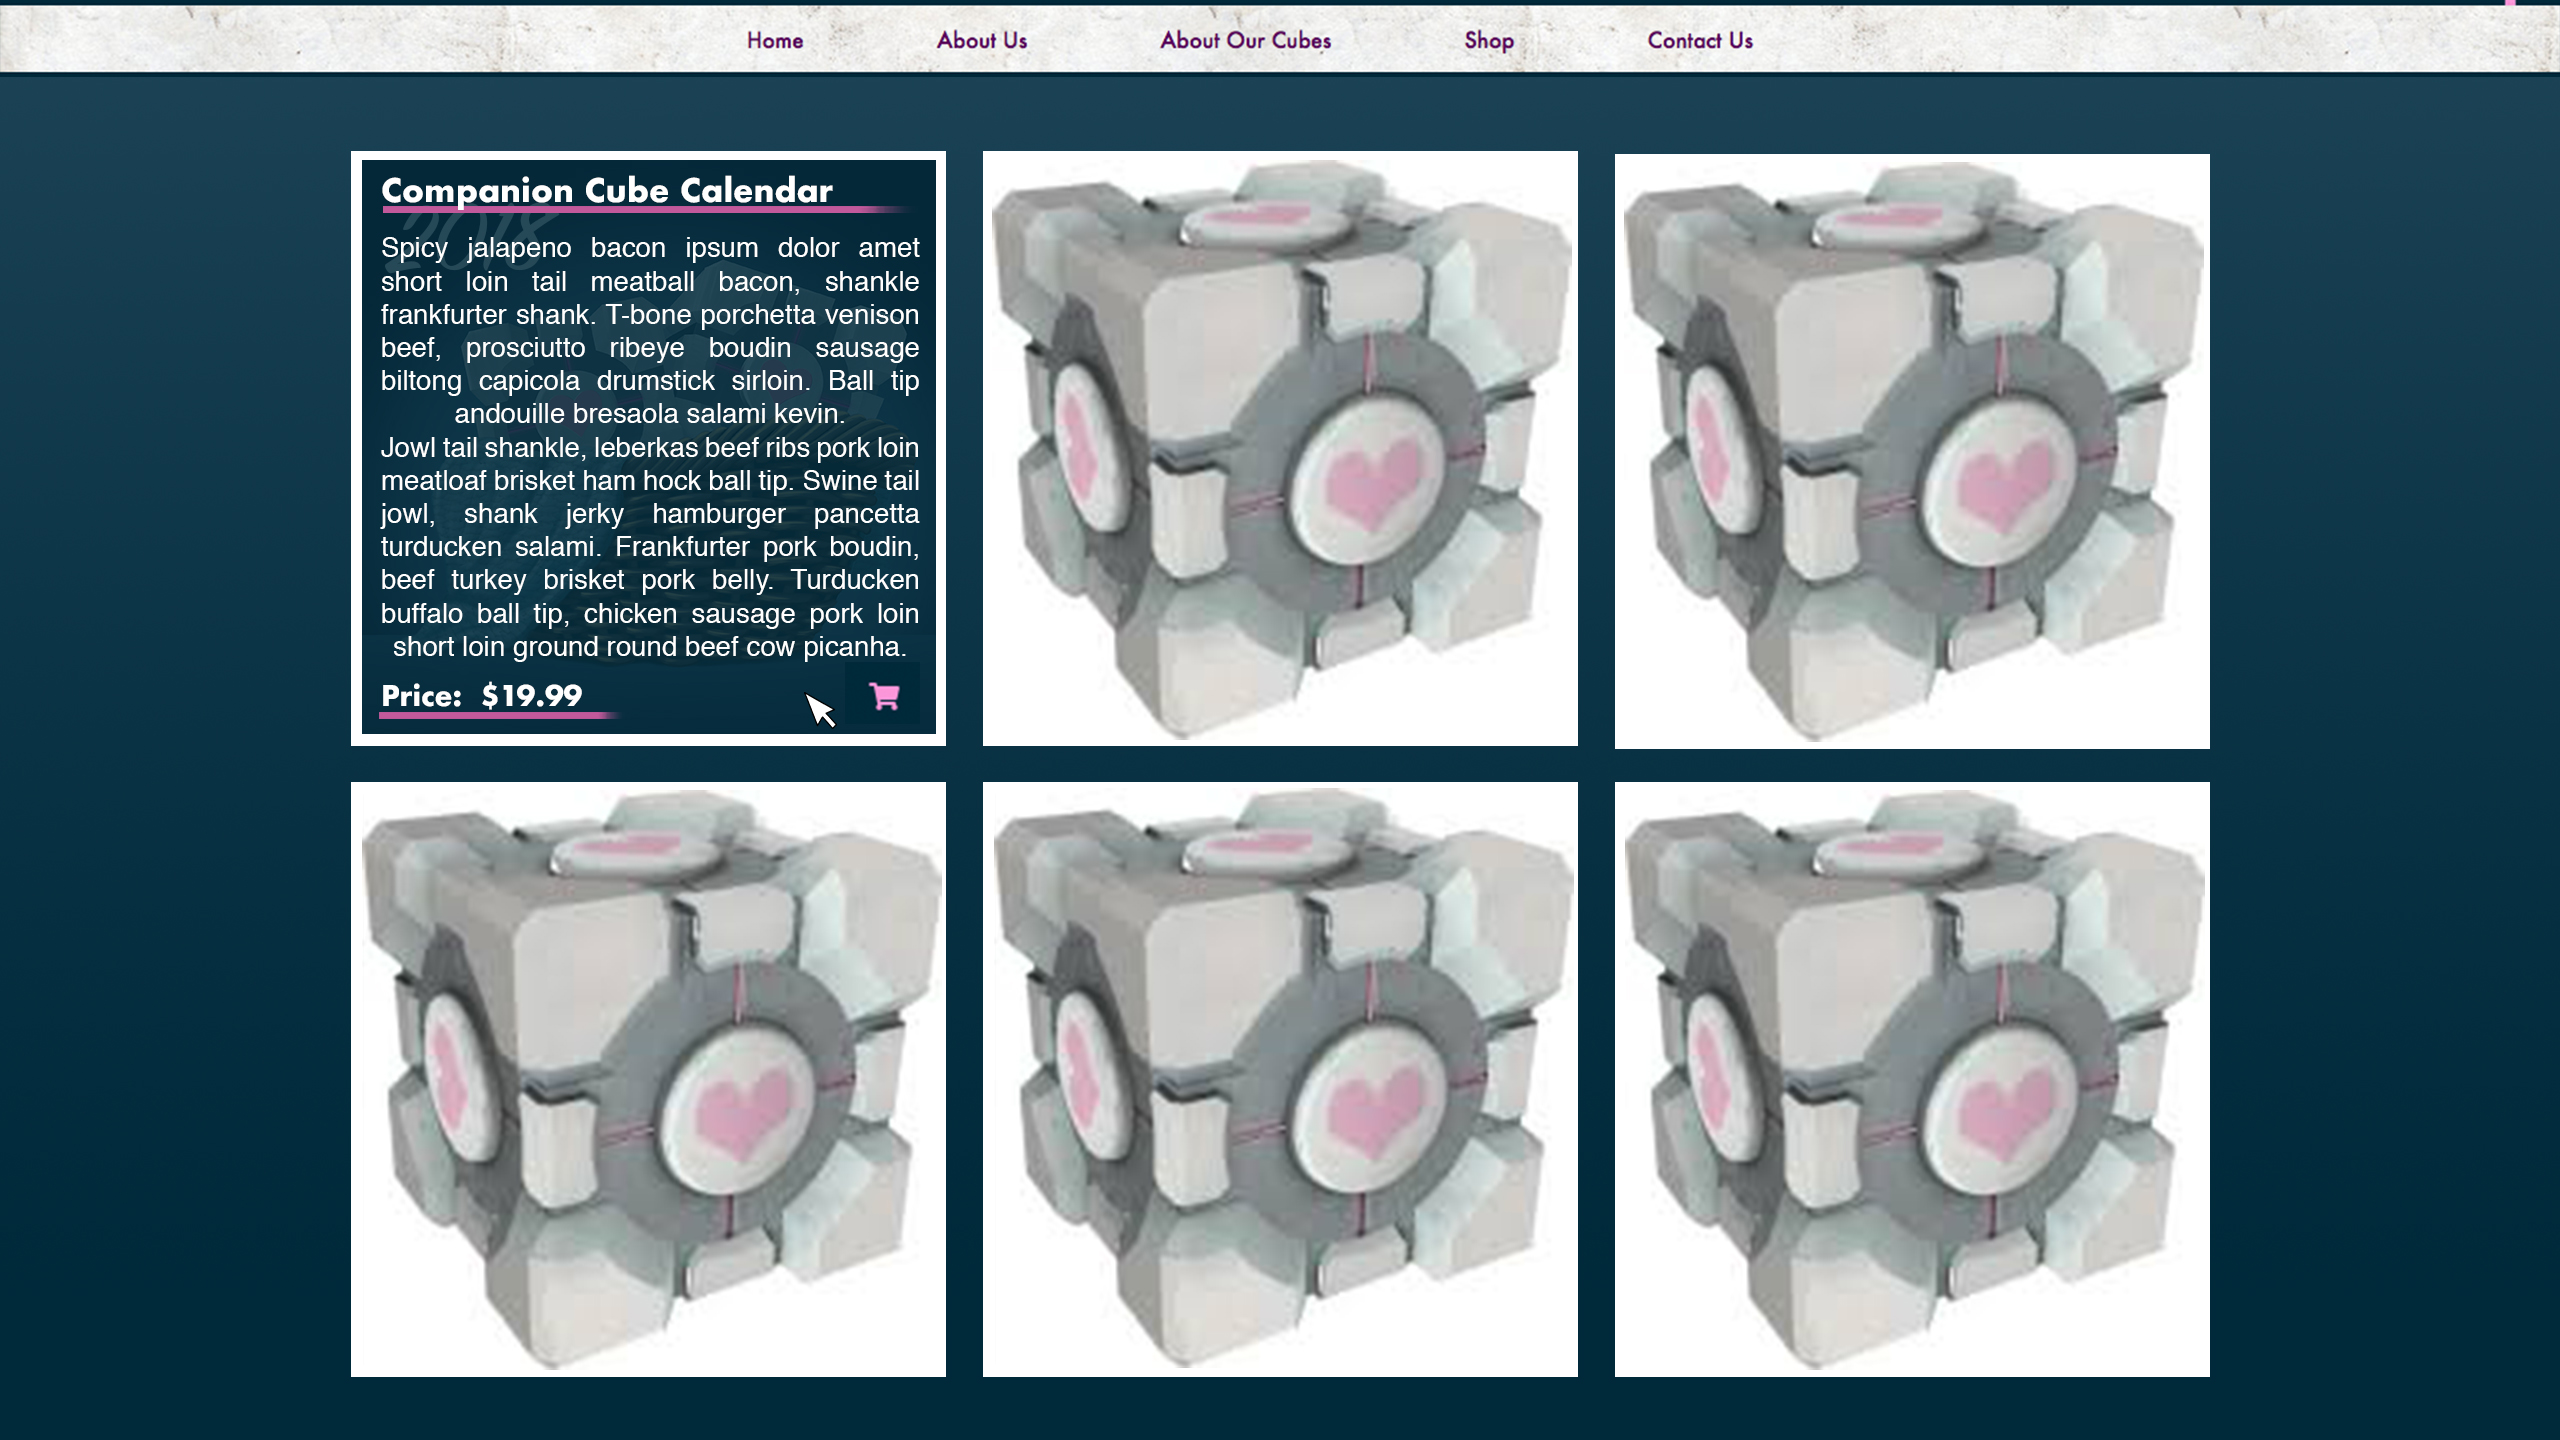Image resolution: width=2560 pixels, height=1440 pixels.
Task: Select the top-right companion cube product image
Action: (1912, 451)
